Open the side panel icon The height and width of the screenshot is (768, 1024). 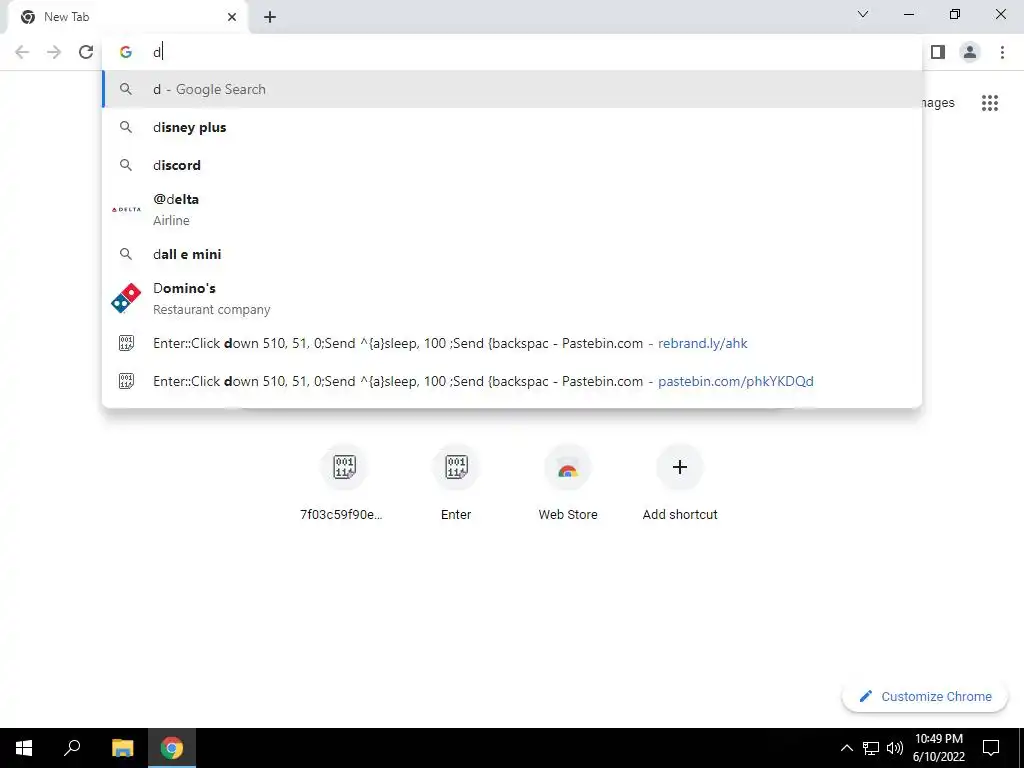pos(938,52)
